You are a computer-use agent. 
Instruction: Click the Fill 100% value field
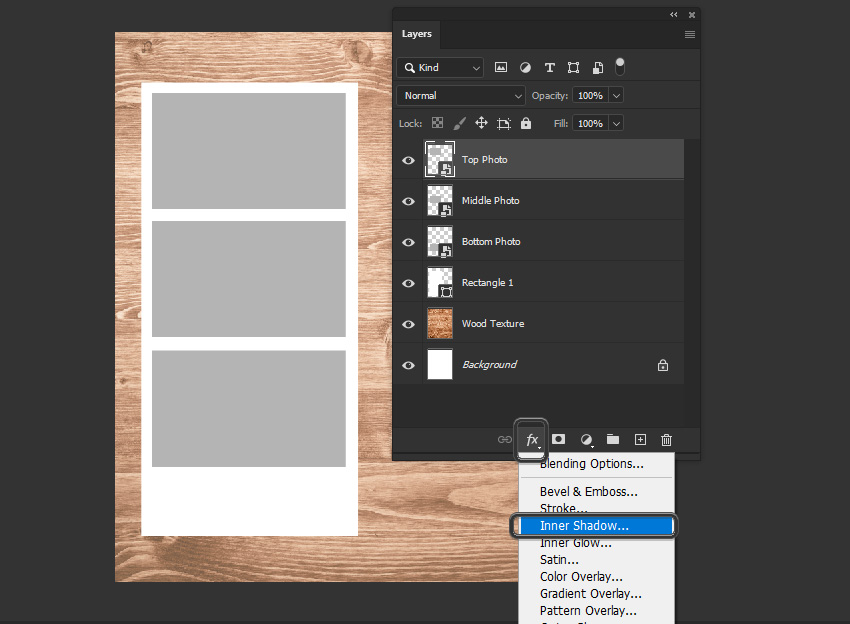[590, 124]
